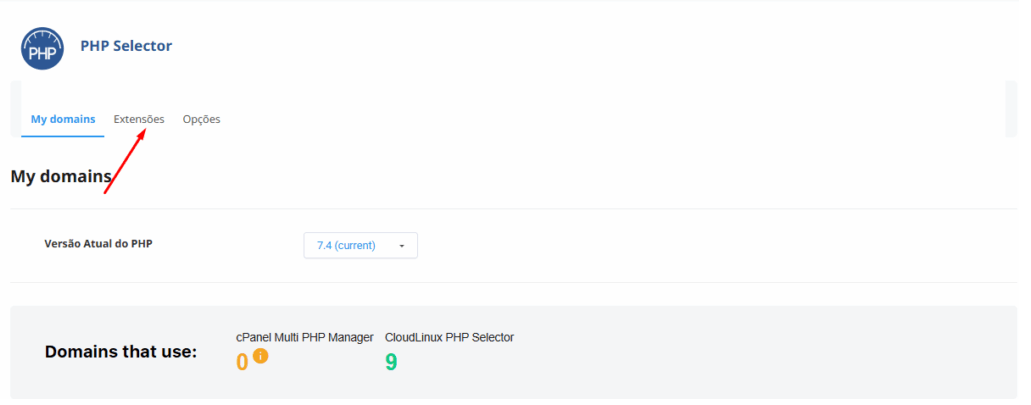This screenshot has height=405, width=1031.
Task: Click the orange info icon beside zero
Action: 261,356
